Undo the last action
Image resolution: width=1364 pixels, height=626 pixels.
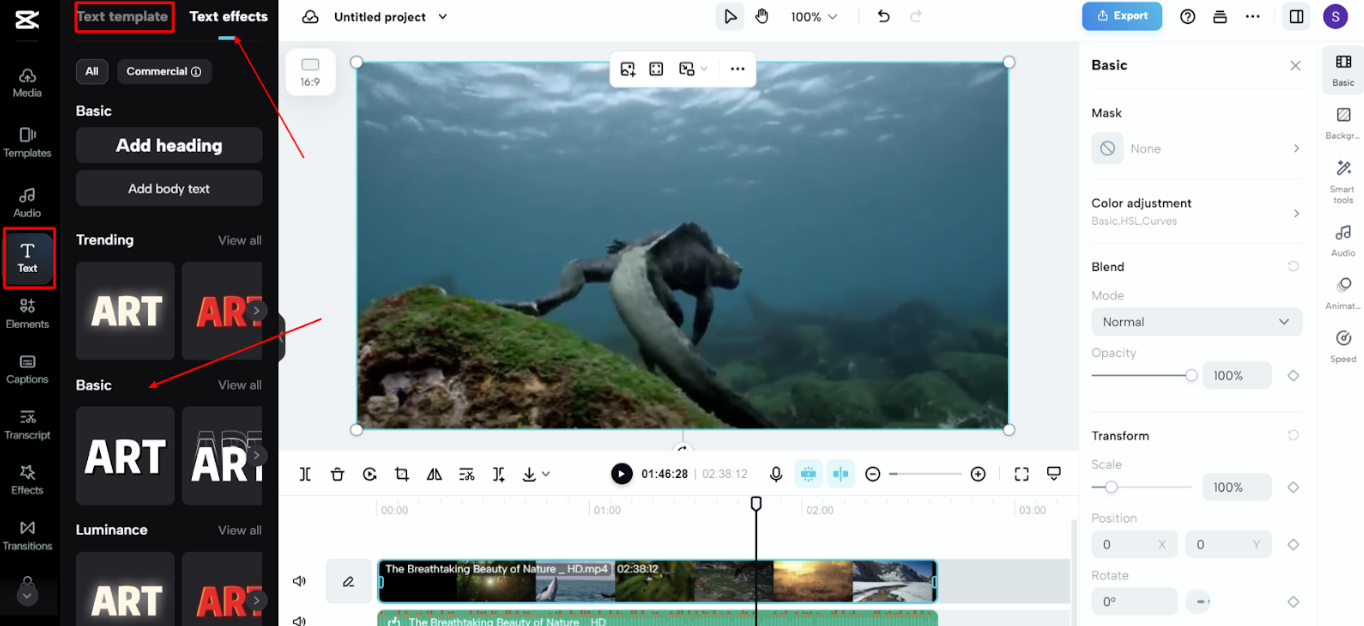click(883, 17)
